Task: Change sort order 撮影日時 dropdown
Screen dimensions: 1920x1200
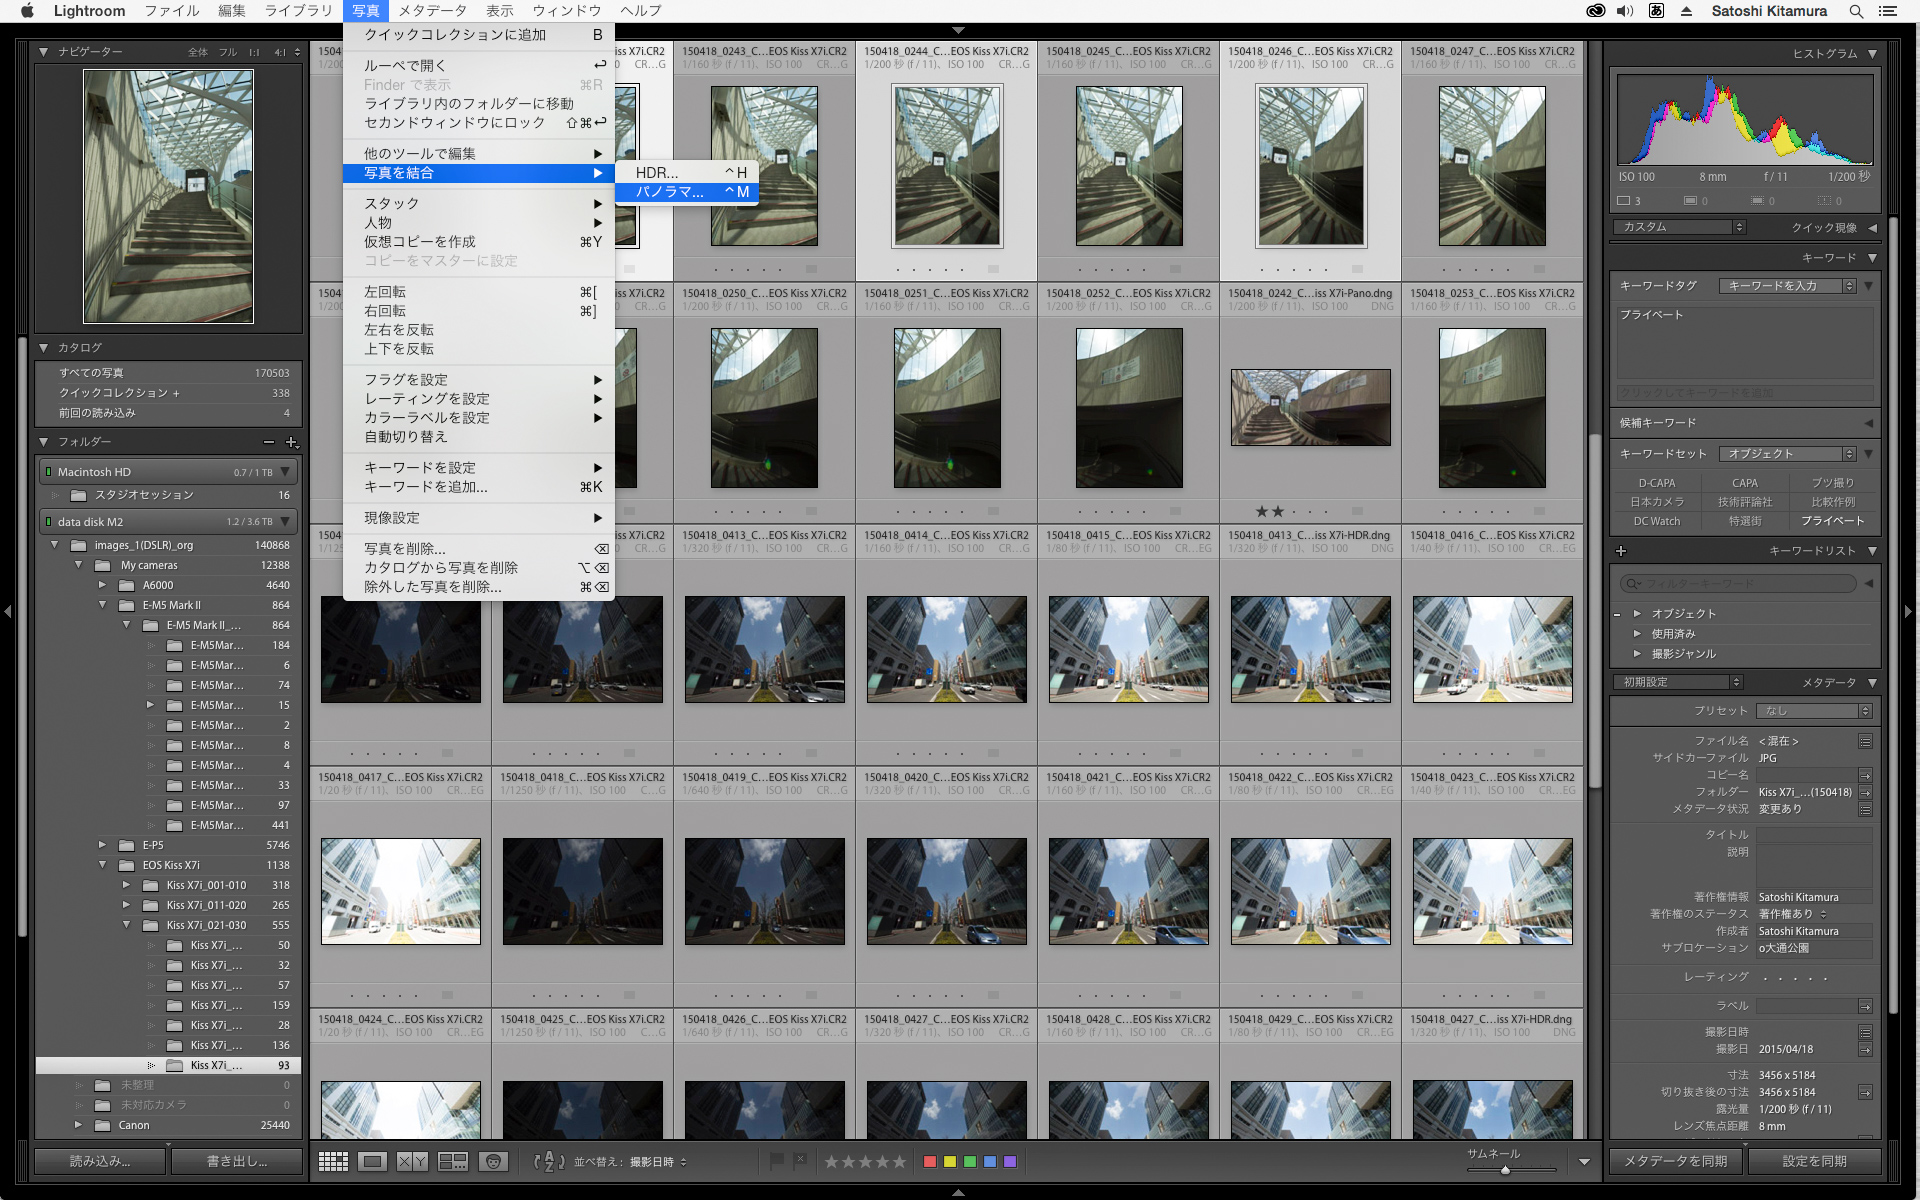Action: coord(658,1162)
